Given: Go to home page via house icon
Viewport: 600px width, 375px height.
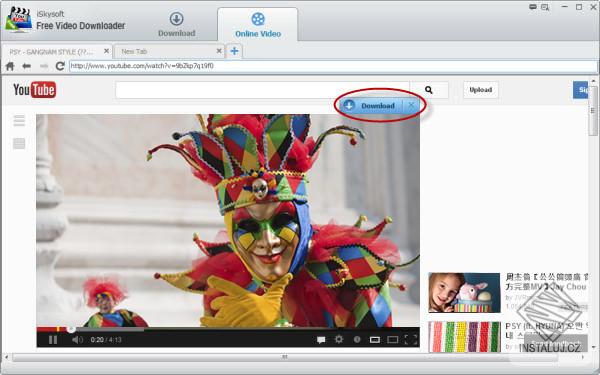Looking at the screenshot, I should [x=10, y=66].
